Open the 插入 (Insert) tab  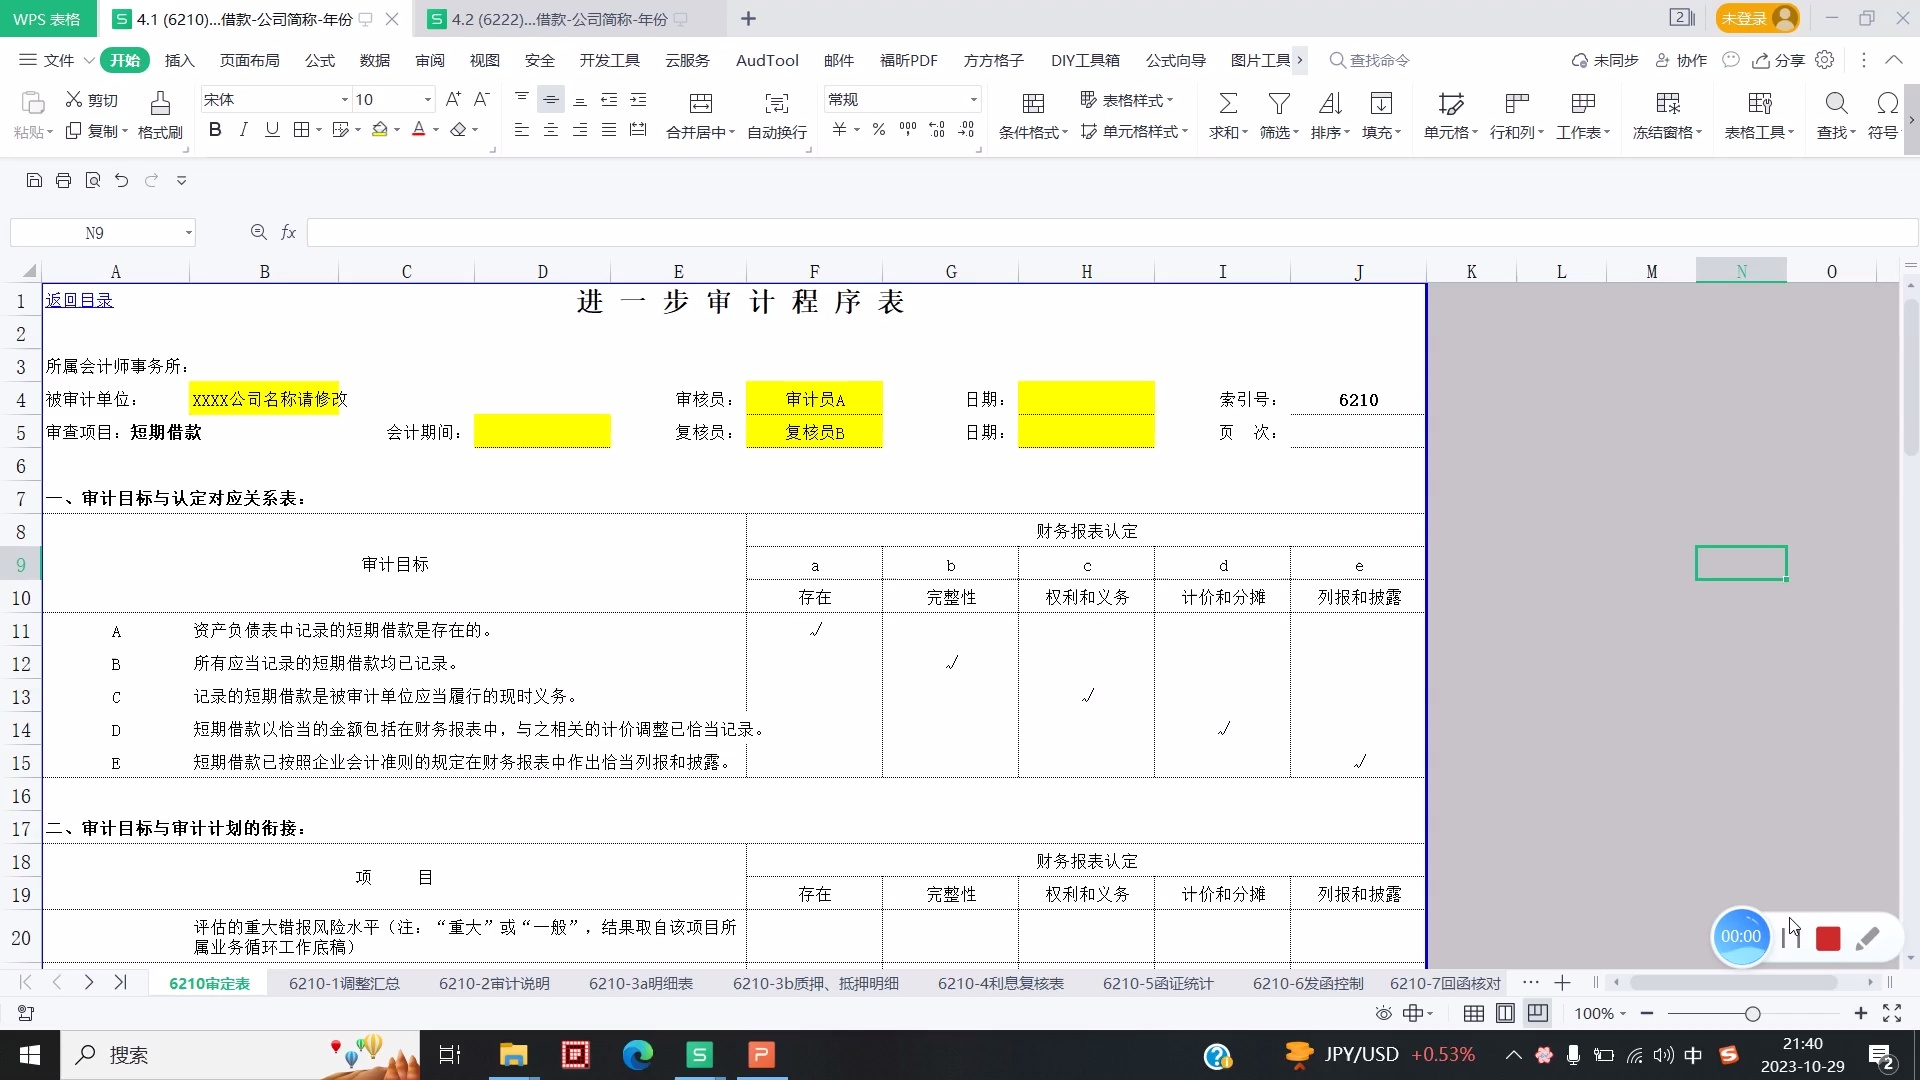[x=179, y=60]
